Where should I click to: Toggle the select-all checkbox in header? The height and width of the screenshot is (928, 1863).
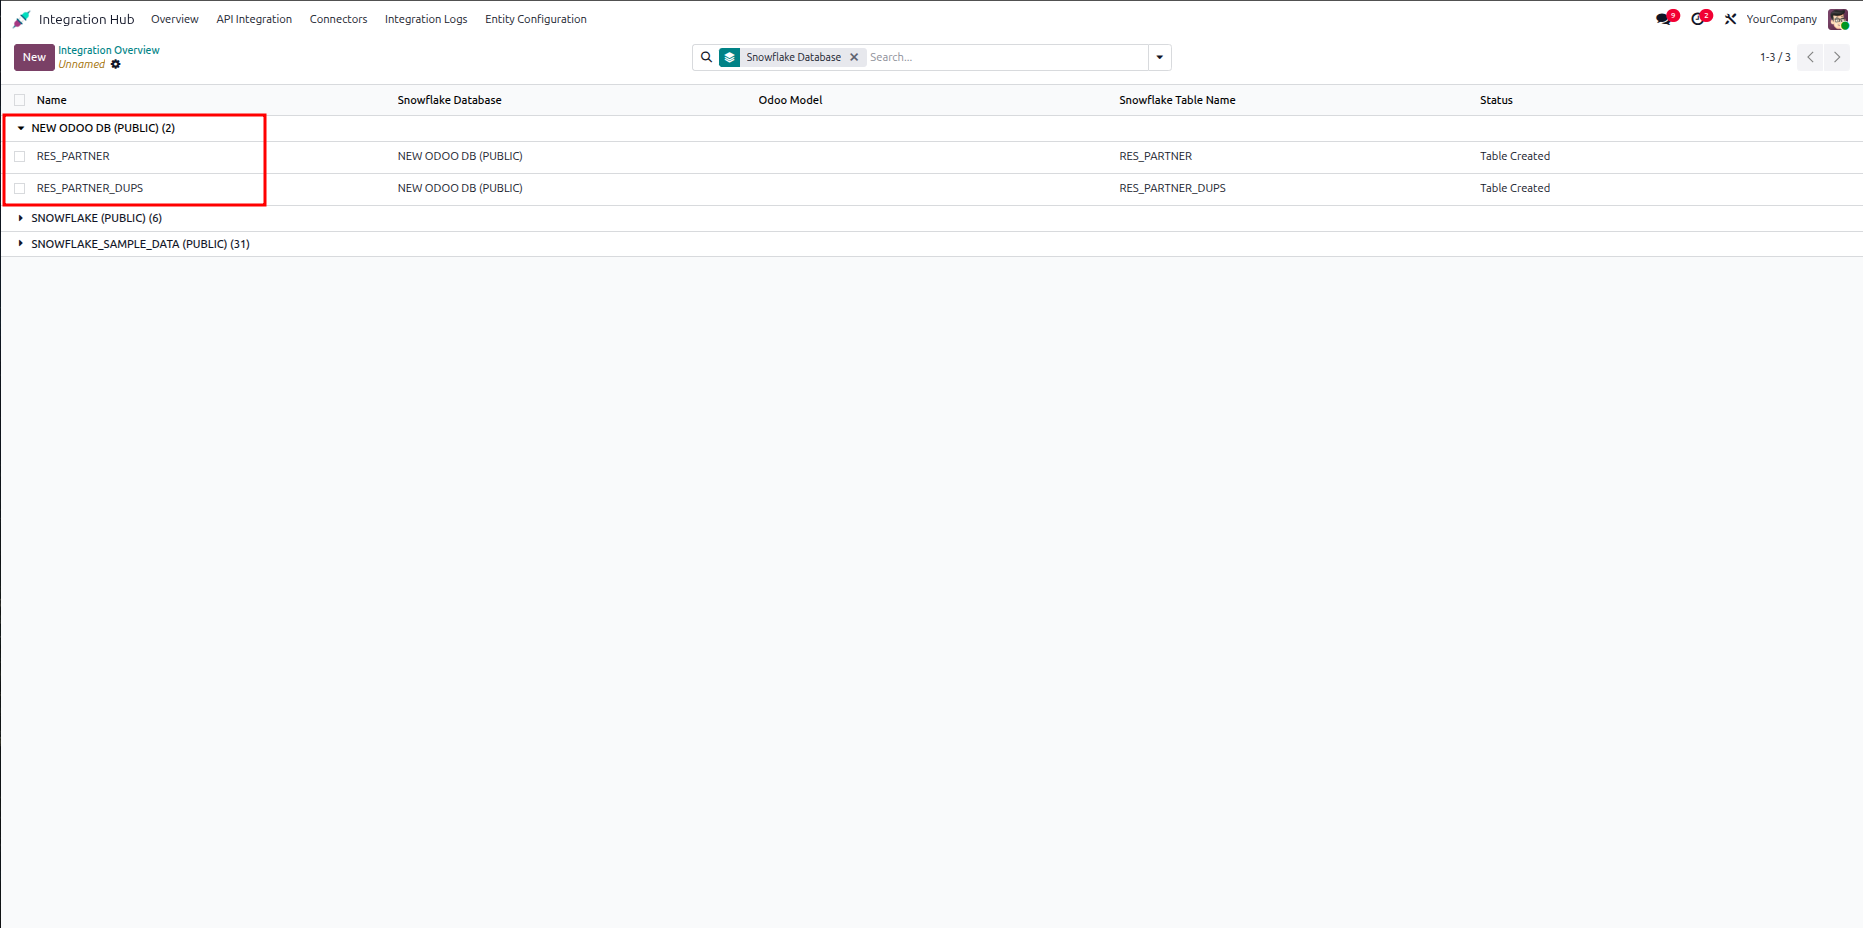click(x=20, y=100)
